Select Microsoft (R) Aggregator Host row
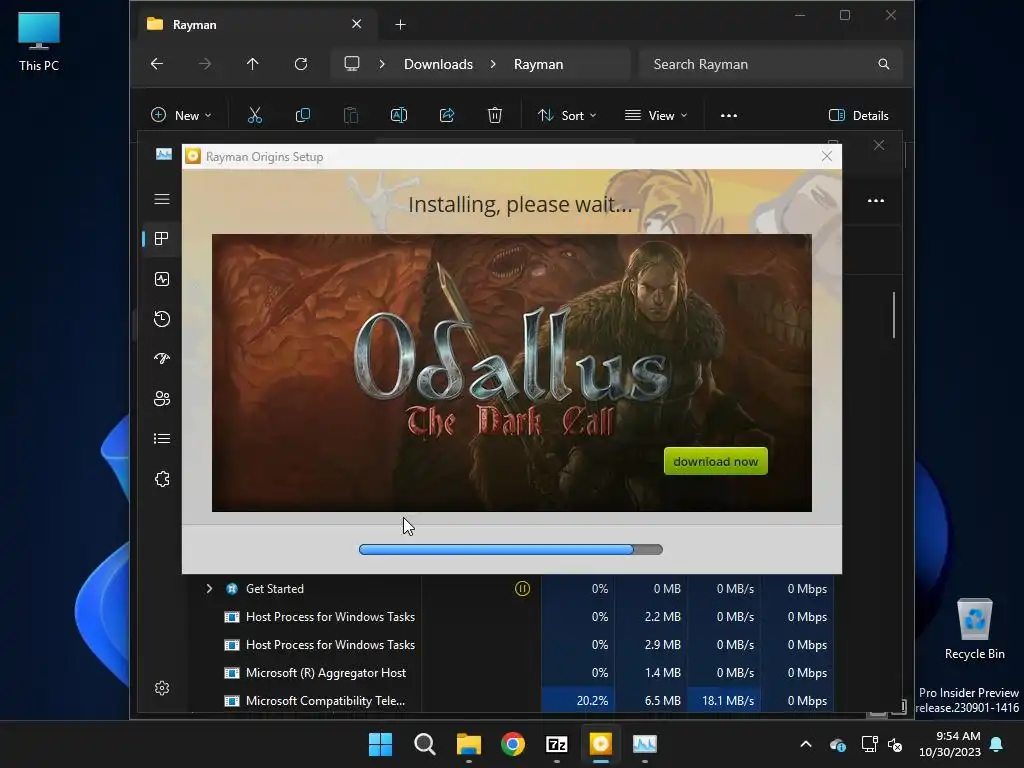This screenshot has height=768, width=1024. pos(511,673)
